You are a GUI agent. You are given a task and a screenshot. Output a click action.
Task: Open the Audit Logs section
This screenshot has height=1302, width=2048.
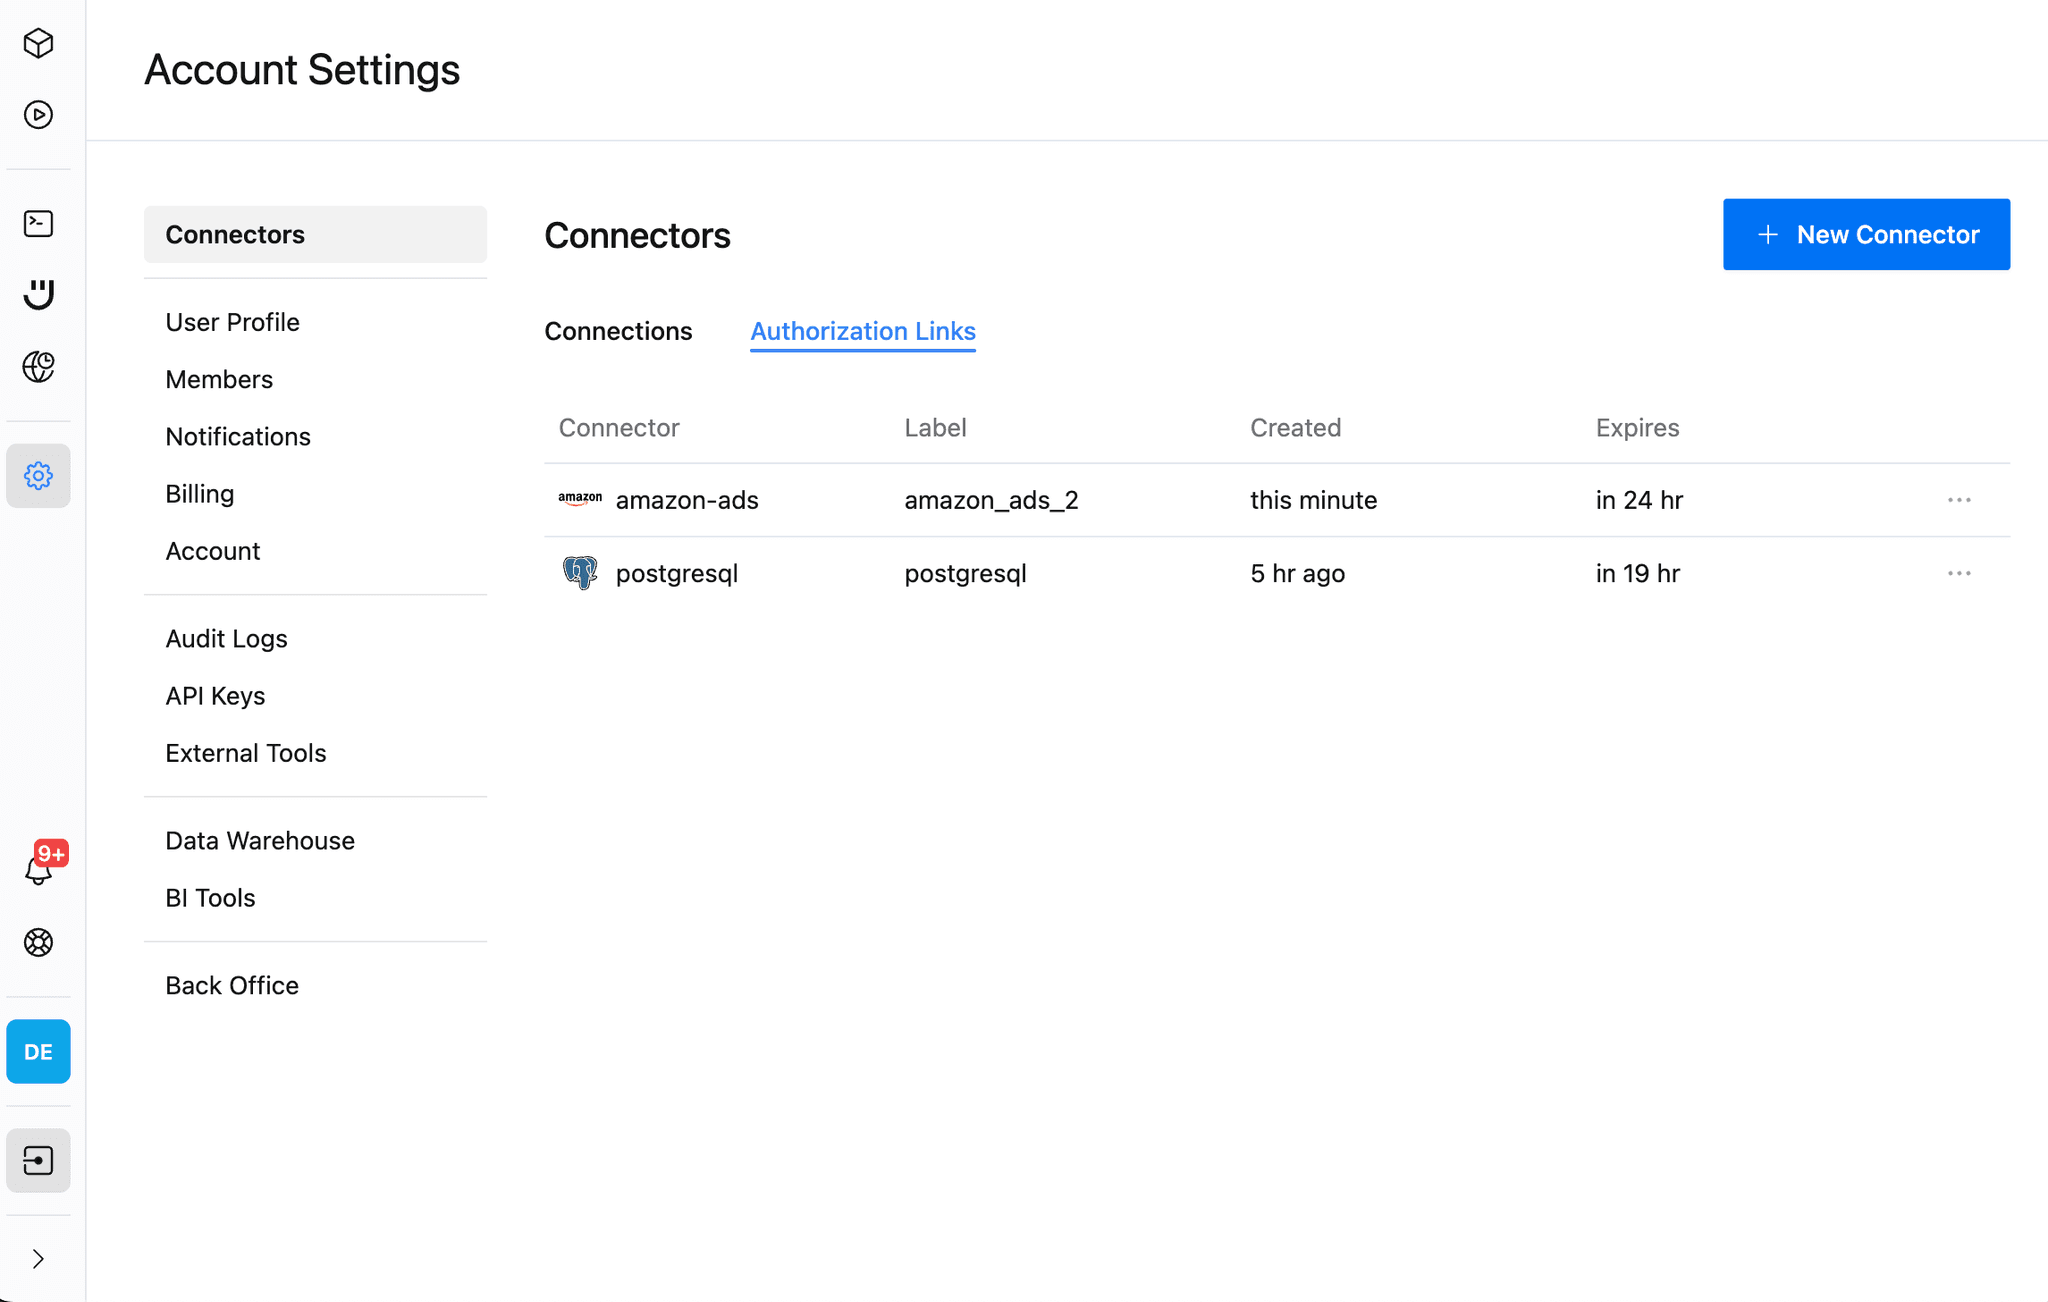coord(226,637)
